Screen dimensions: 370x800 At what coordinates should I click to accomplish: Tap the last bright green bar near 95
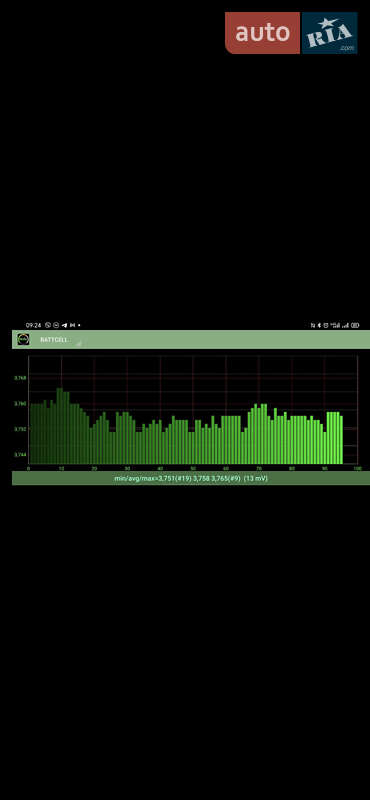341,439
